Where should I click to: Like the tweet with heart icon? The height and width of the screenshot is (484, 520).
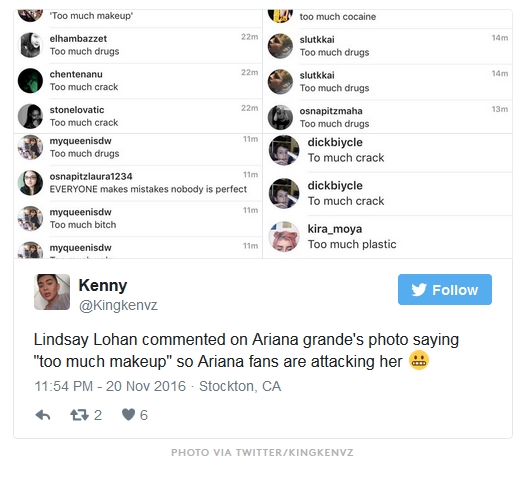128,415
